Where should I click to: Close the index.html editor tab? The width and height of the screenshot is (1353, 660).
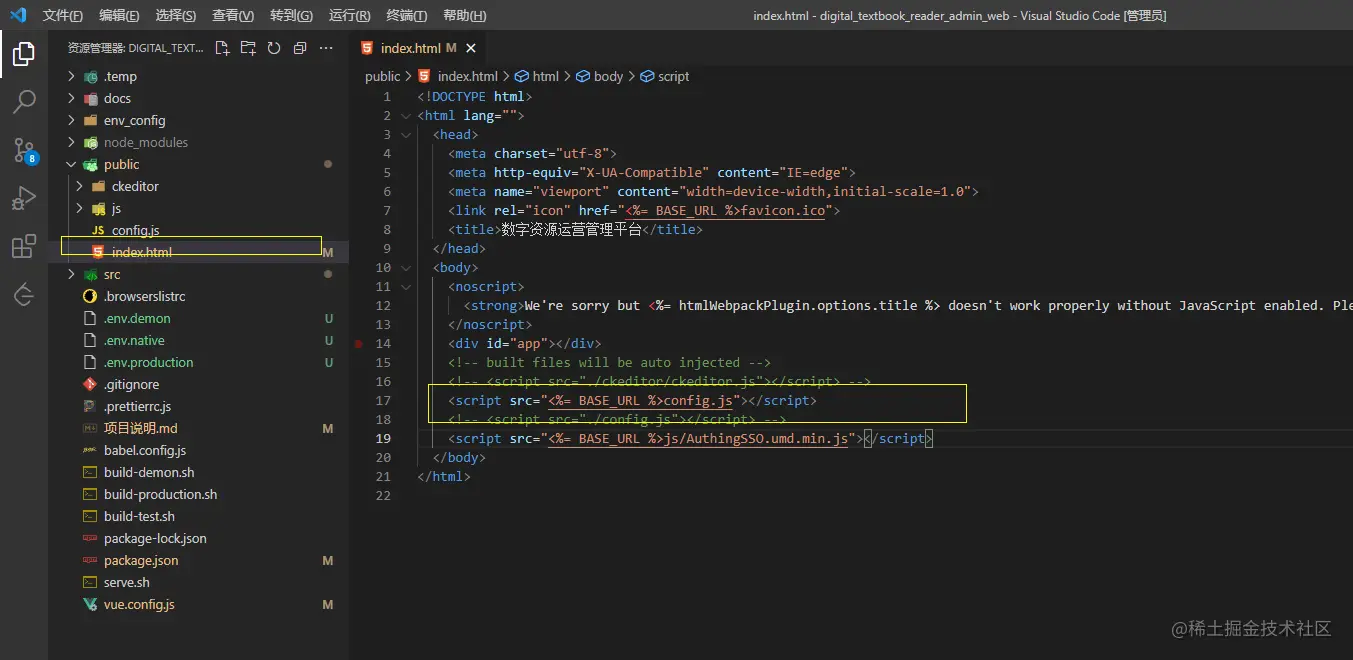click(x=471, y=48)
